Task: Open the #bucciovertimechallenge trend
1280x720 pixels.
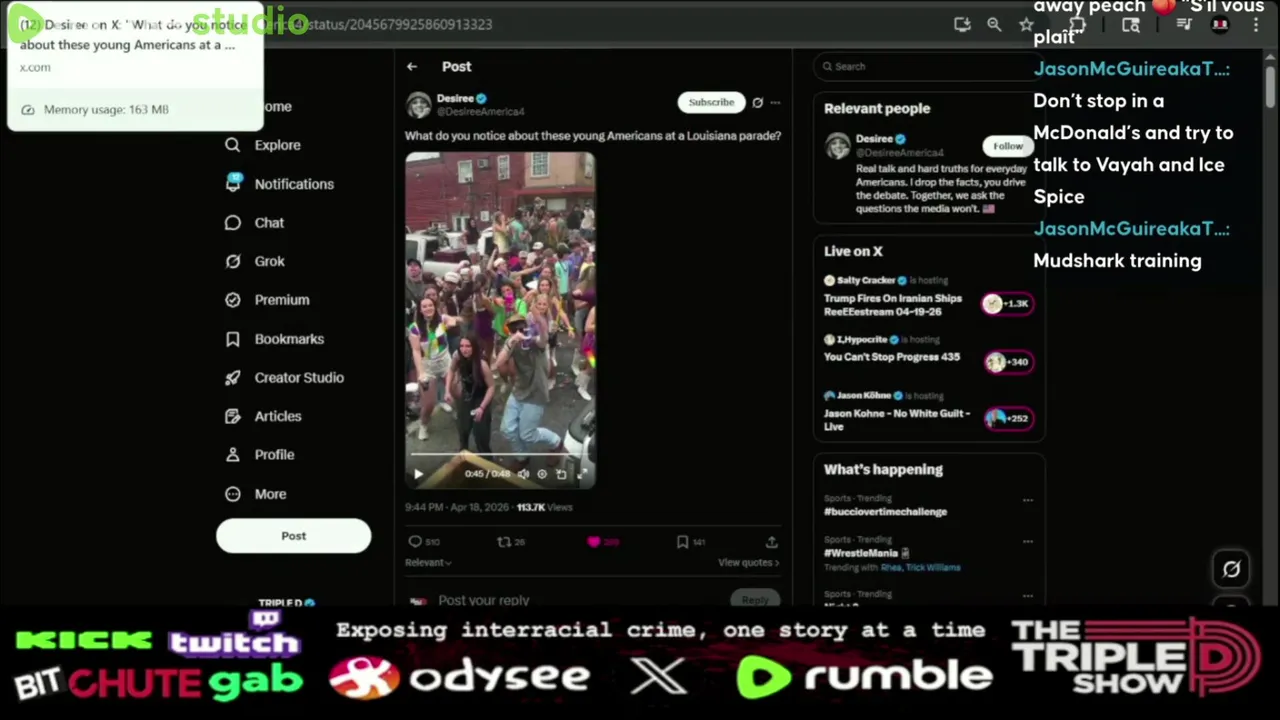Action: [885, 512]
